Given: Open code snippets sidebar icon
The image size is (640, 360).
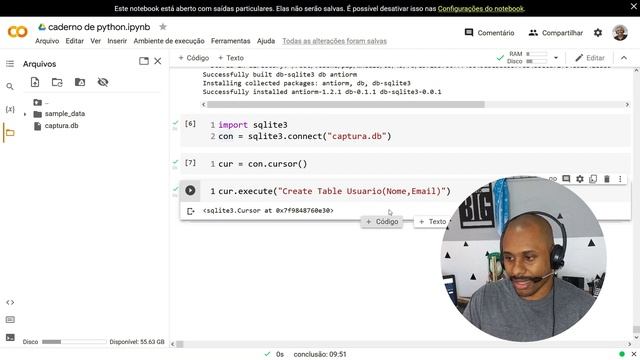Looking at the screenshot, I should 10,302.
